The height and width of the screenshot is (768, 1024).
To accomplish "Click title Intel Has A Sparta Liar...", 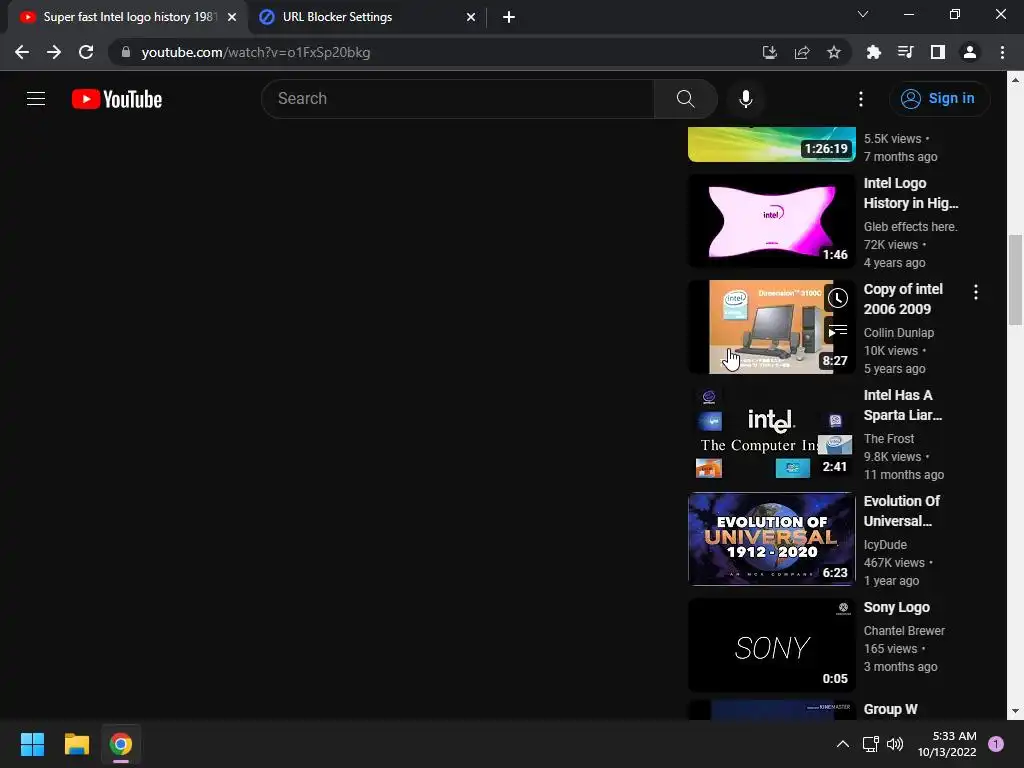I will coord(903,405).
